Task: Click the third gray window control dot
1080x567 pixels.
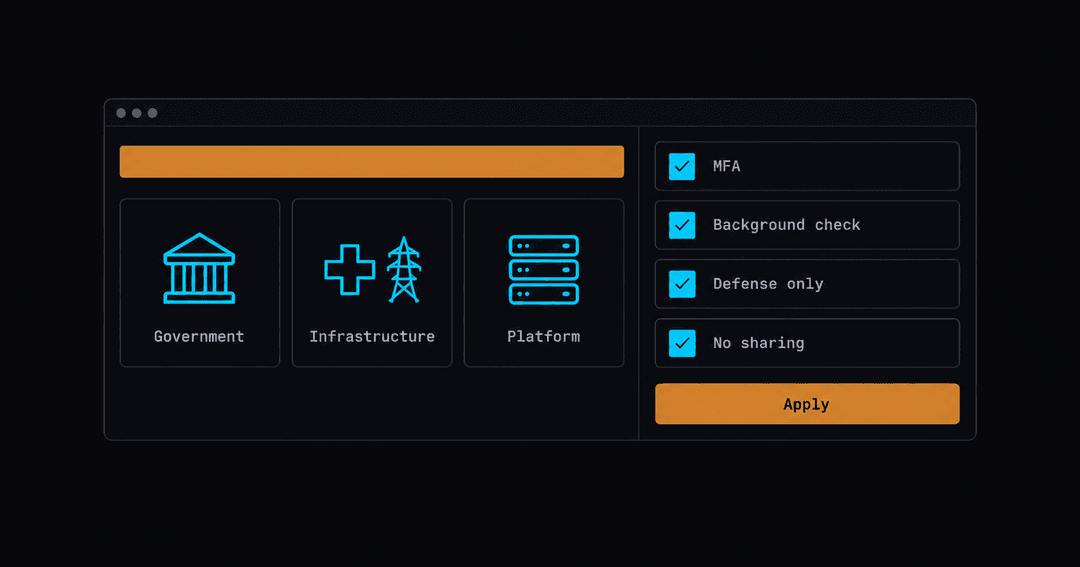Action: tap(153, 113)
